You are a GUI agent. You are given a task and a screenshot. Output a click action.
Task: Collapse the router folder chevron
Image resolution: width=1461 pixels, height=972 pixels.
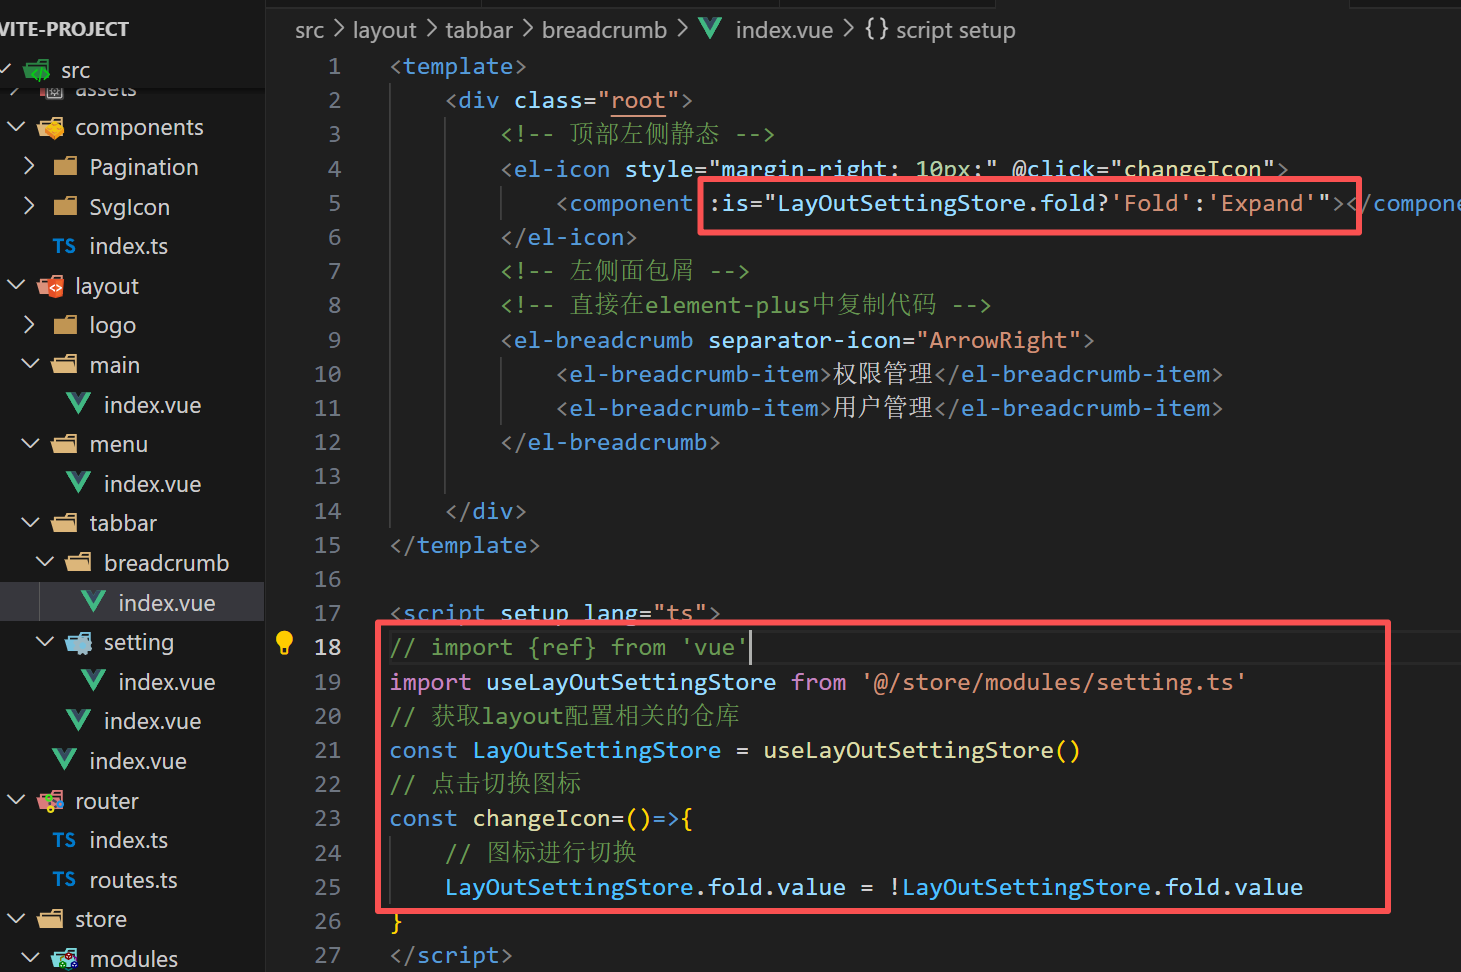click(x=16, y=800)
